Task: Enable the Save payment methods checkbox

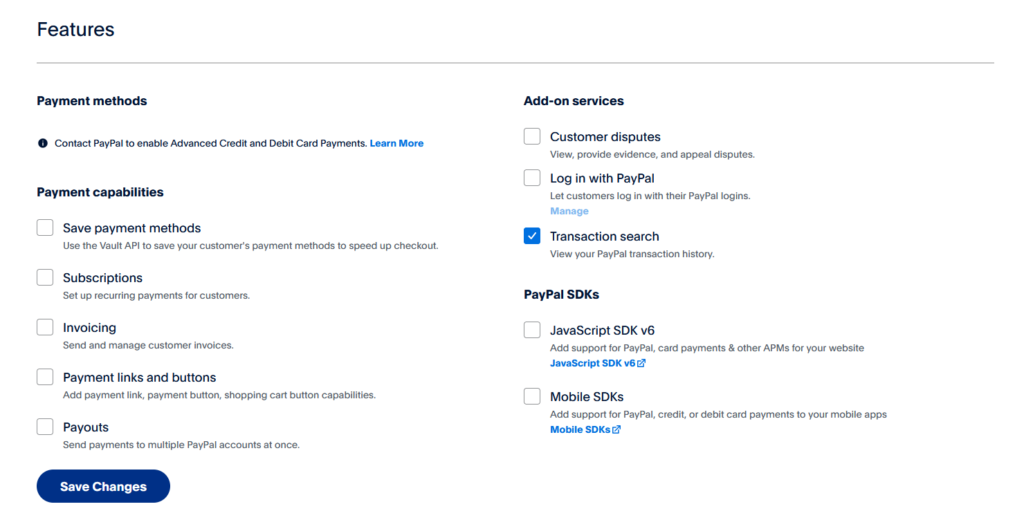Action: click(45, 228)
